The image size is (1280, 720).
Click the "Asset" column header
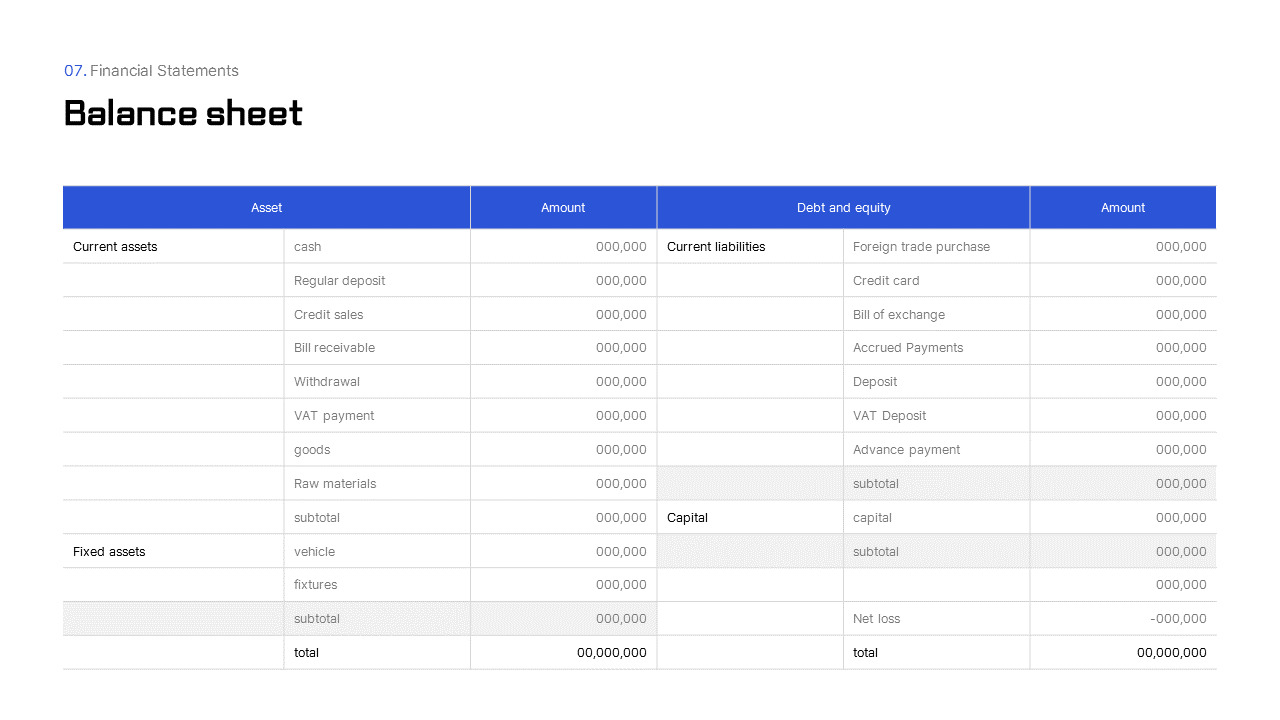point(267,208)
